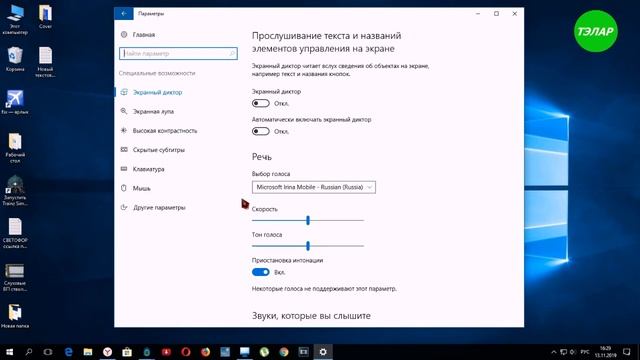The width and height of the screenshot is (640, 360).
Task: Click the Settings gear taskbar icon
Action: [x=323, y=352]
